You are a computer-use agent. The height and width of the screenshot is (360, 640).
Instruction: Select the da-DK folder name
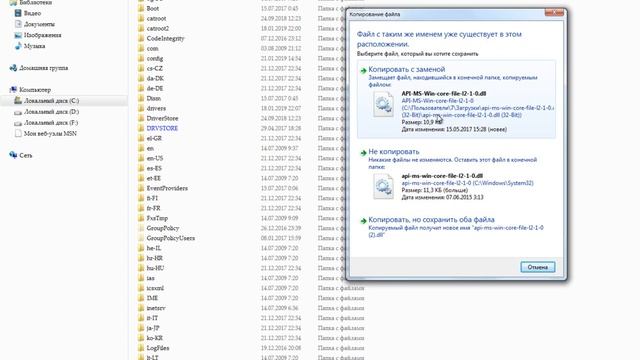[x=155, y=78]
